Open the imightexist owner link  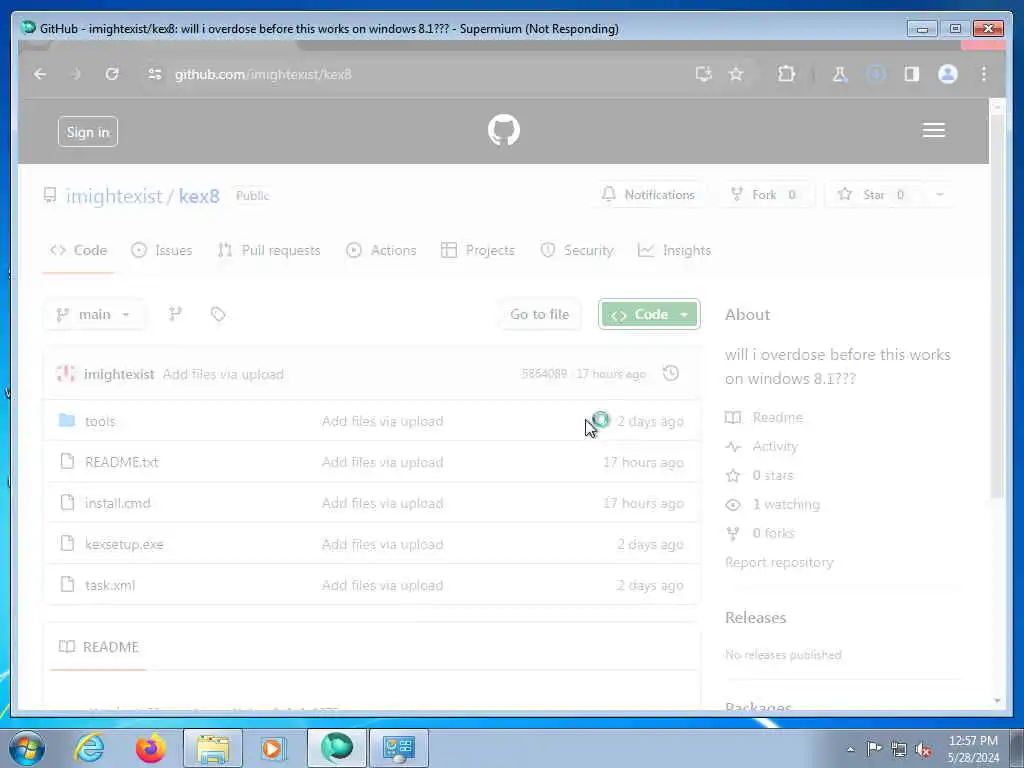114,196
